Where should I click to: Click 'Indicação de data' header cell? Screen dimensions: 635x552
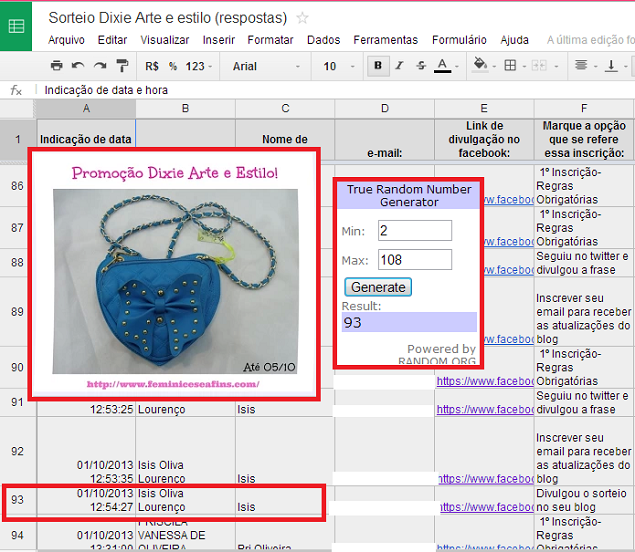point(86,139)
